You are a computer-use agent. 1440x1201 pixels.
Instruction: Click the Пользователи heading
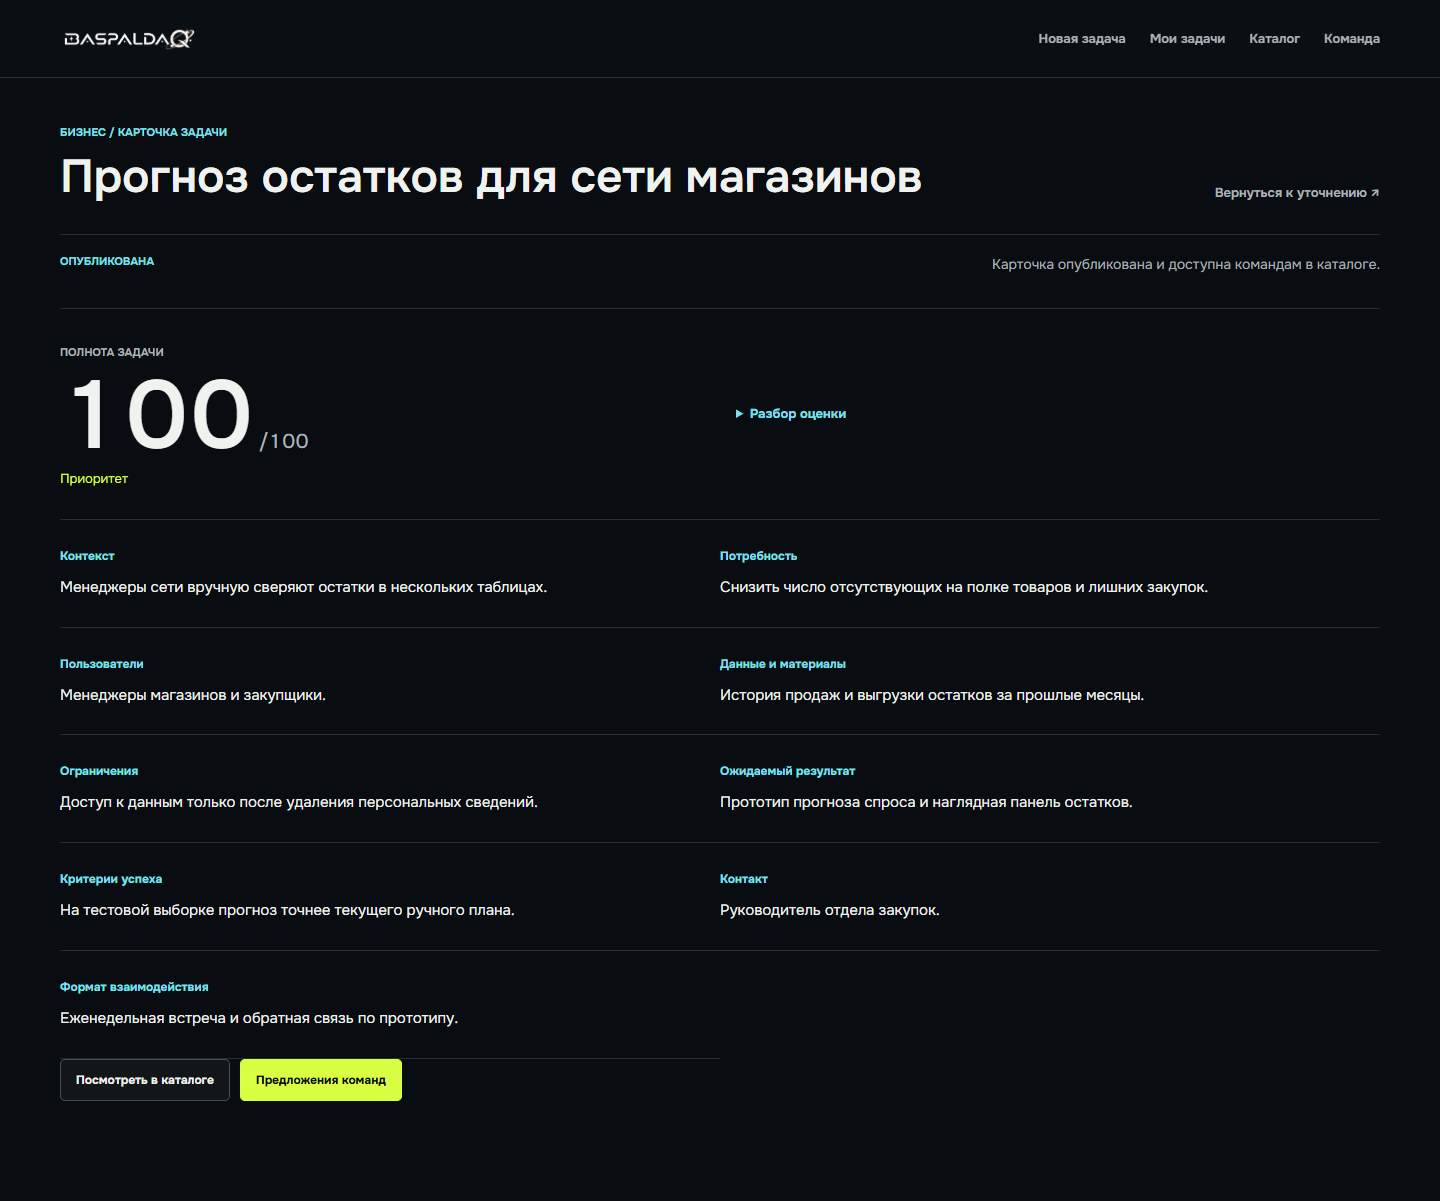click(102, 664)
